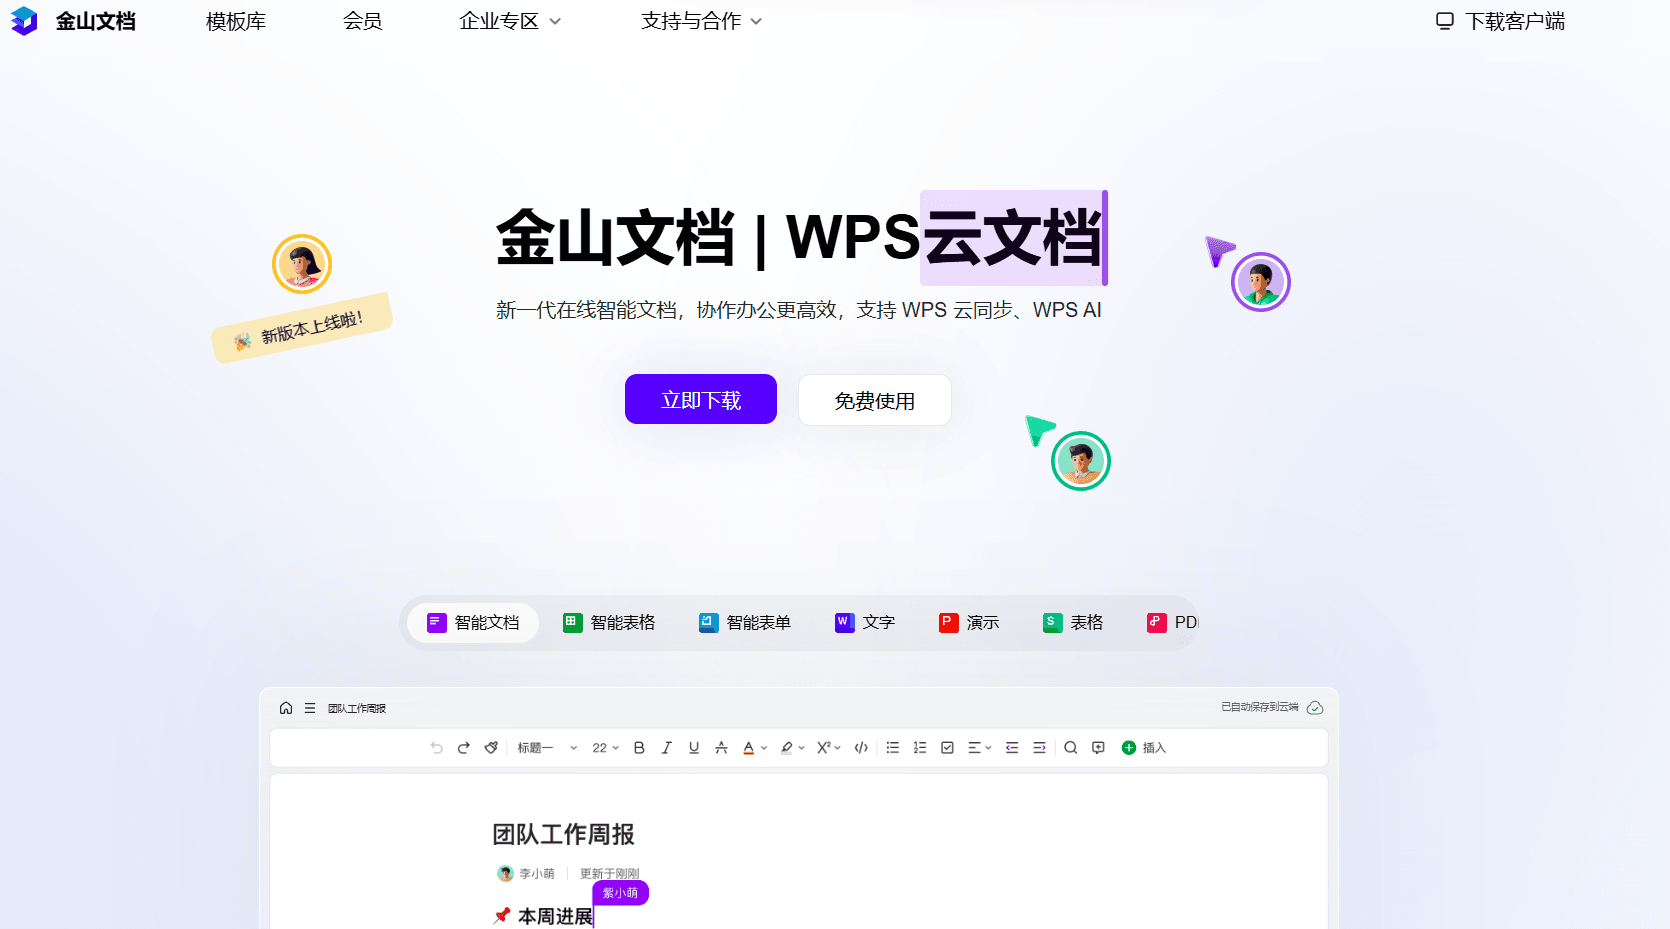Click the yellow-ringed user avatar
Screen dimensions: 1670x929
tap(302, 264)
